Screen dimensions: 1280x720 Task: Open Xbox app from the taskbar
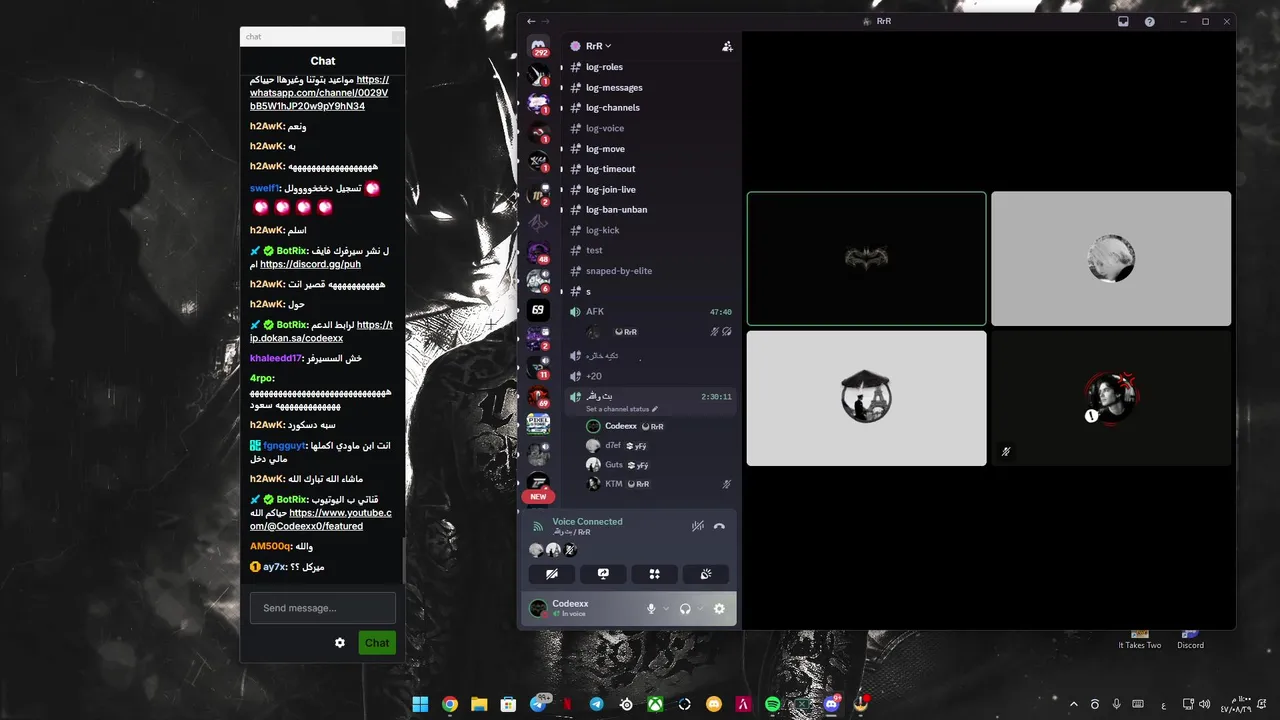655,704
